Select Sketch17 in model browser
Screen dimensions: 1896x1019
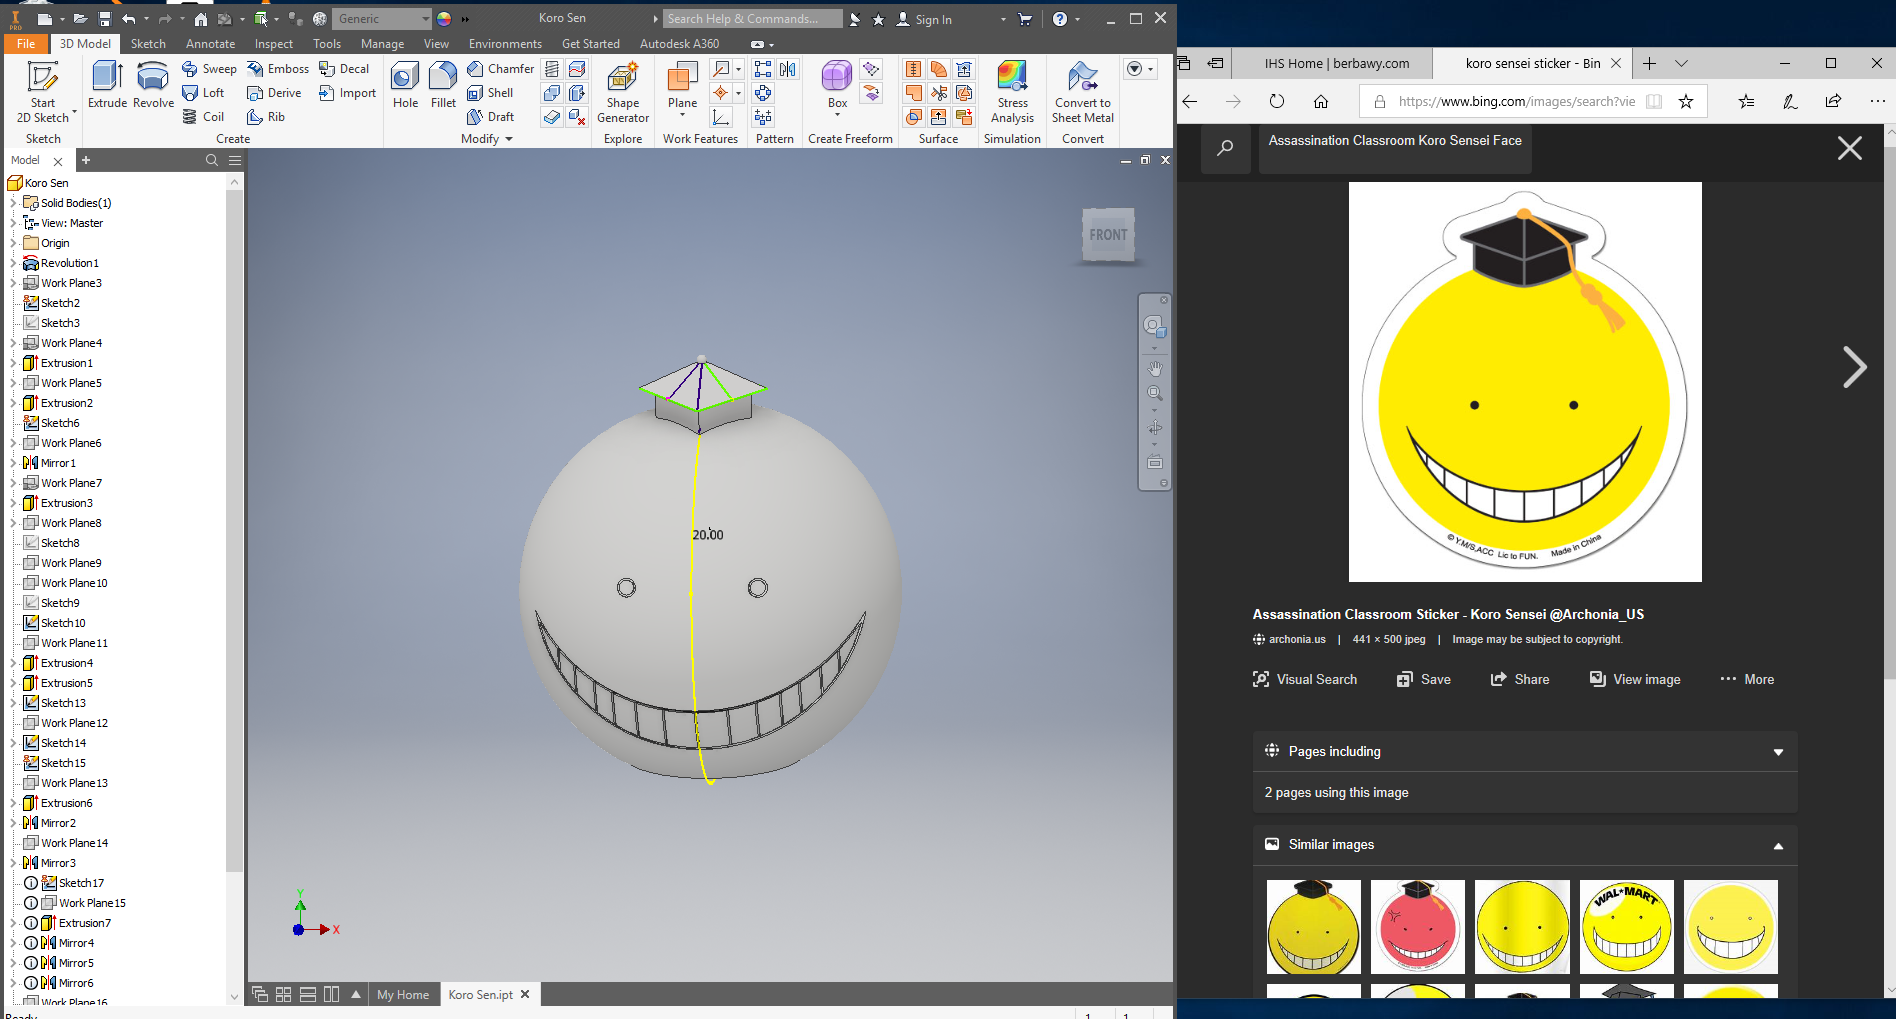pyautogui.click(x=80, y=883)
